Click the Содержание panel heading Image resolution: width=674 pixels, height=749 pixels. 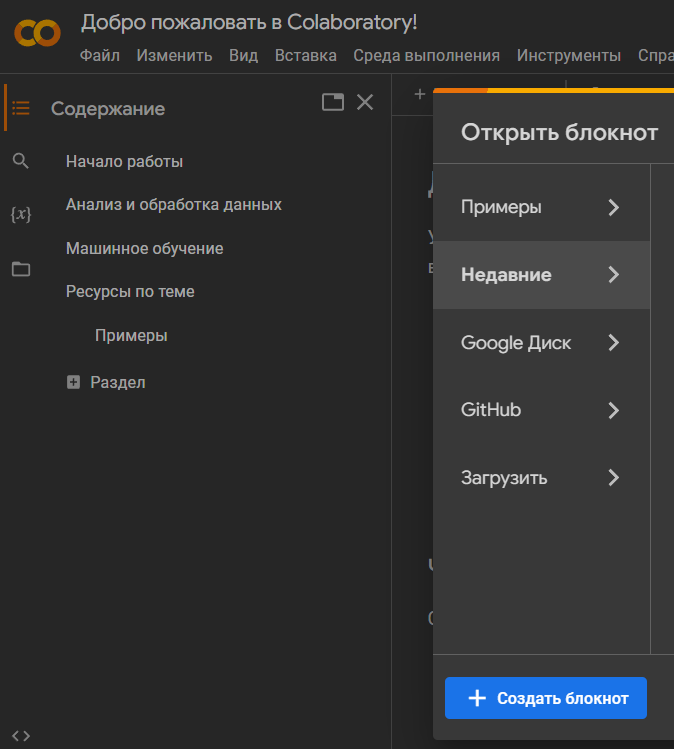(x=108, y=108)
